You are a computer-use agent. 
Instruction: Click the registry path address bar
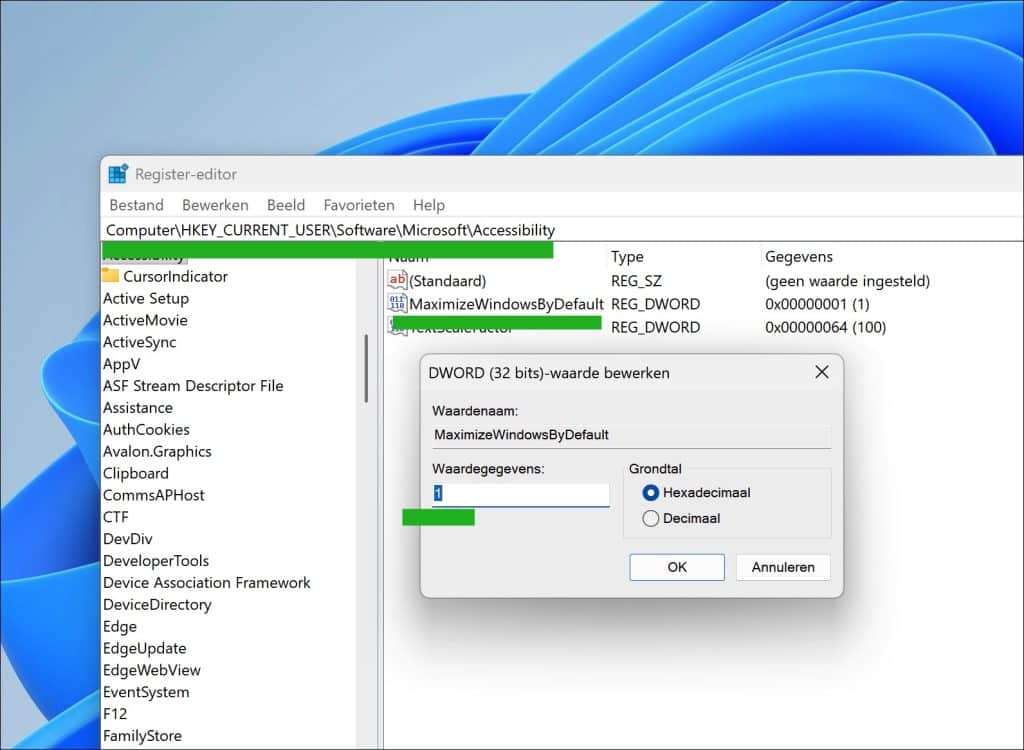[x=562, y=230]
